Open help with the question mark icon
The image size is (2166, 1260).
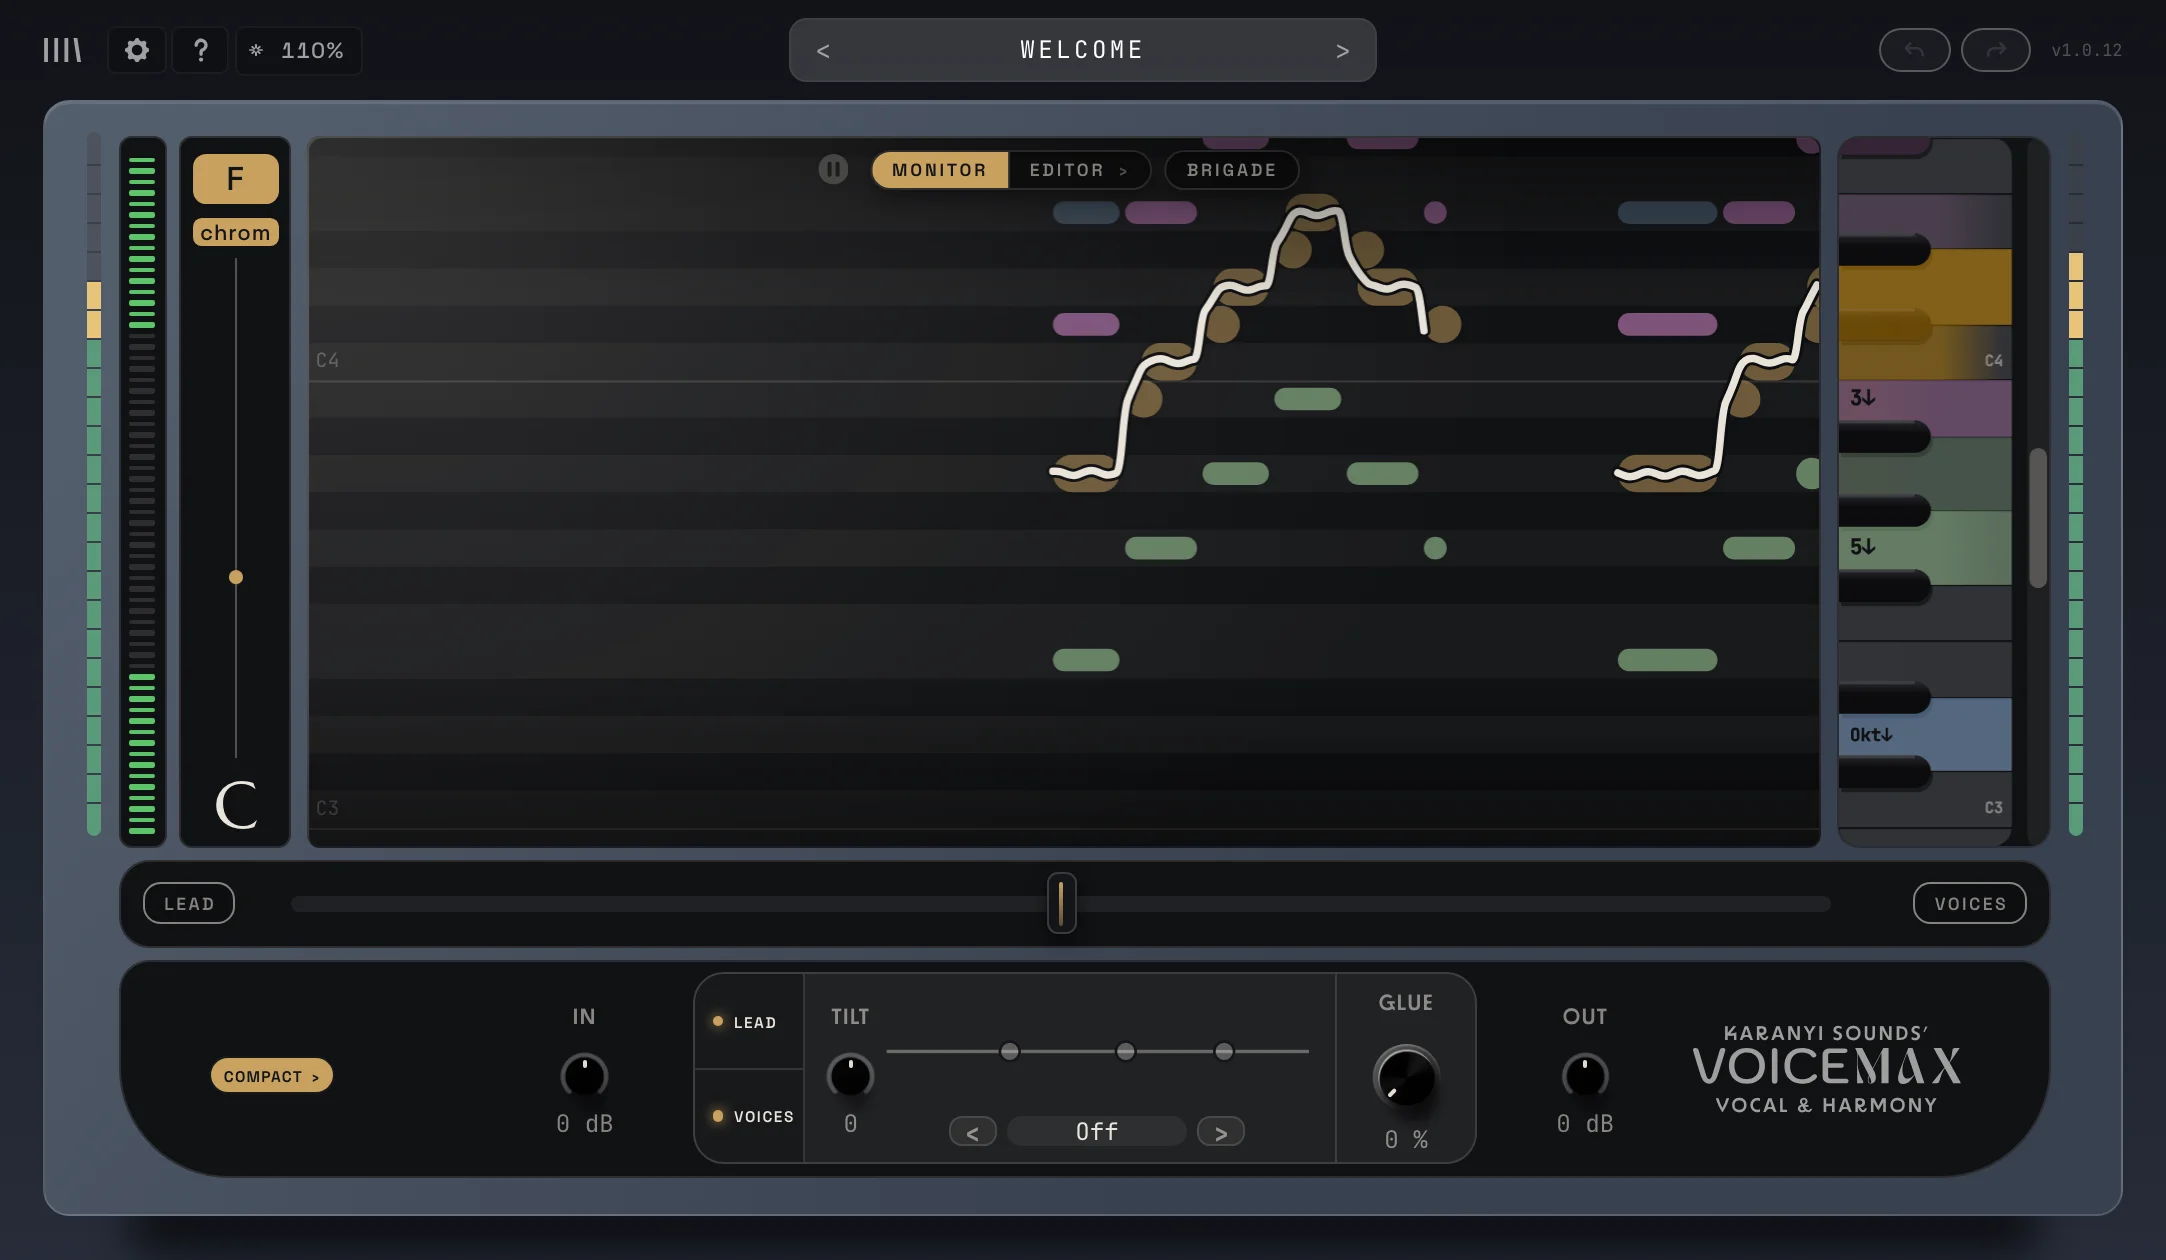pos(200,50)
